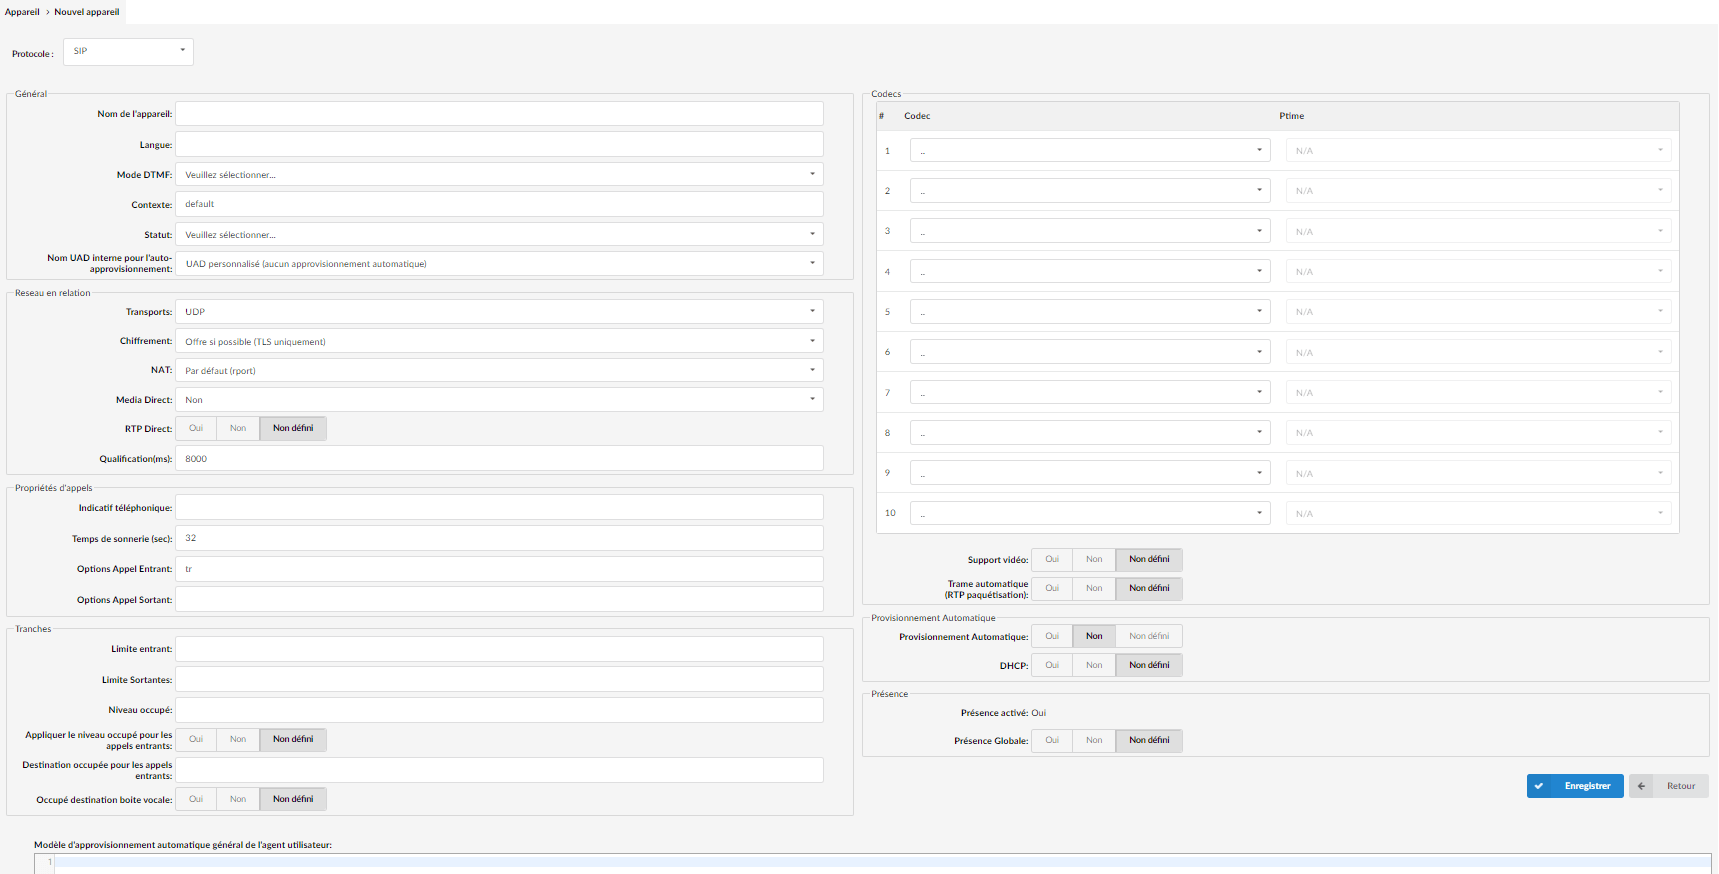Viewport: 1719px width, 874px height.
Task: Click the Options Appel Sortant field
Action: pyautogui.click(x=499, y=599)
